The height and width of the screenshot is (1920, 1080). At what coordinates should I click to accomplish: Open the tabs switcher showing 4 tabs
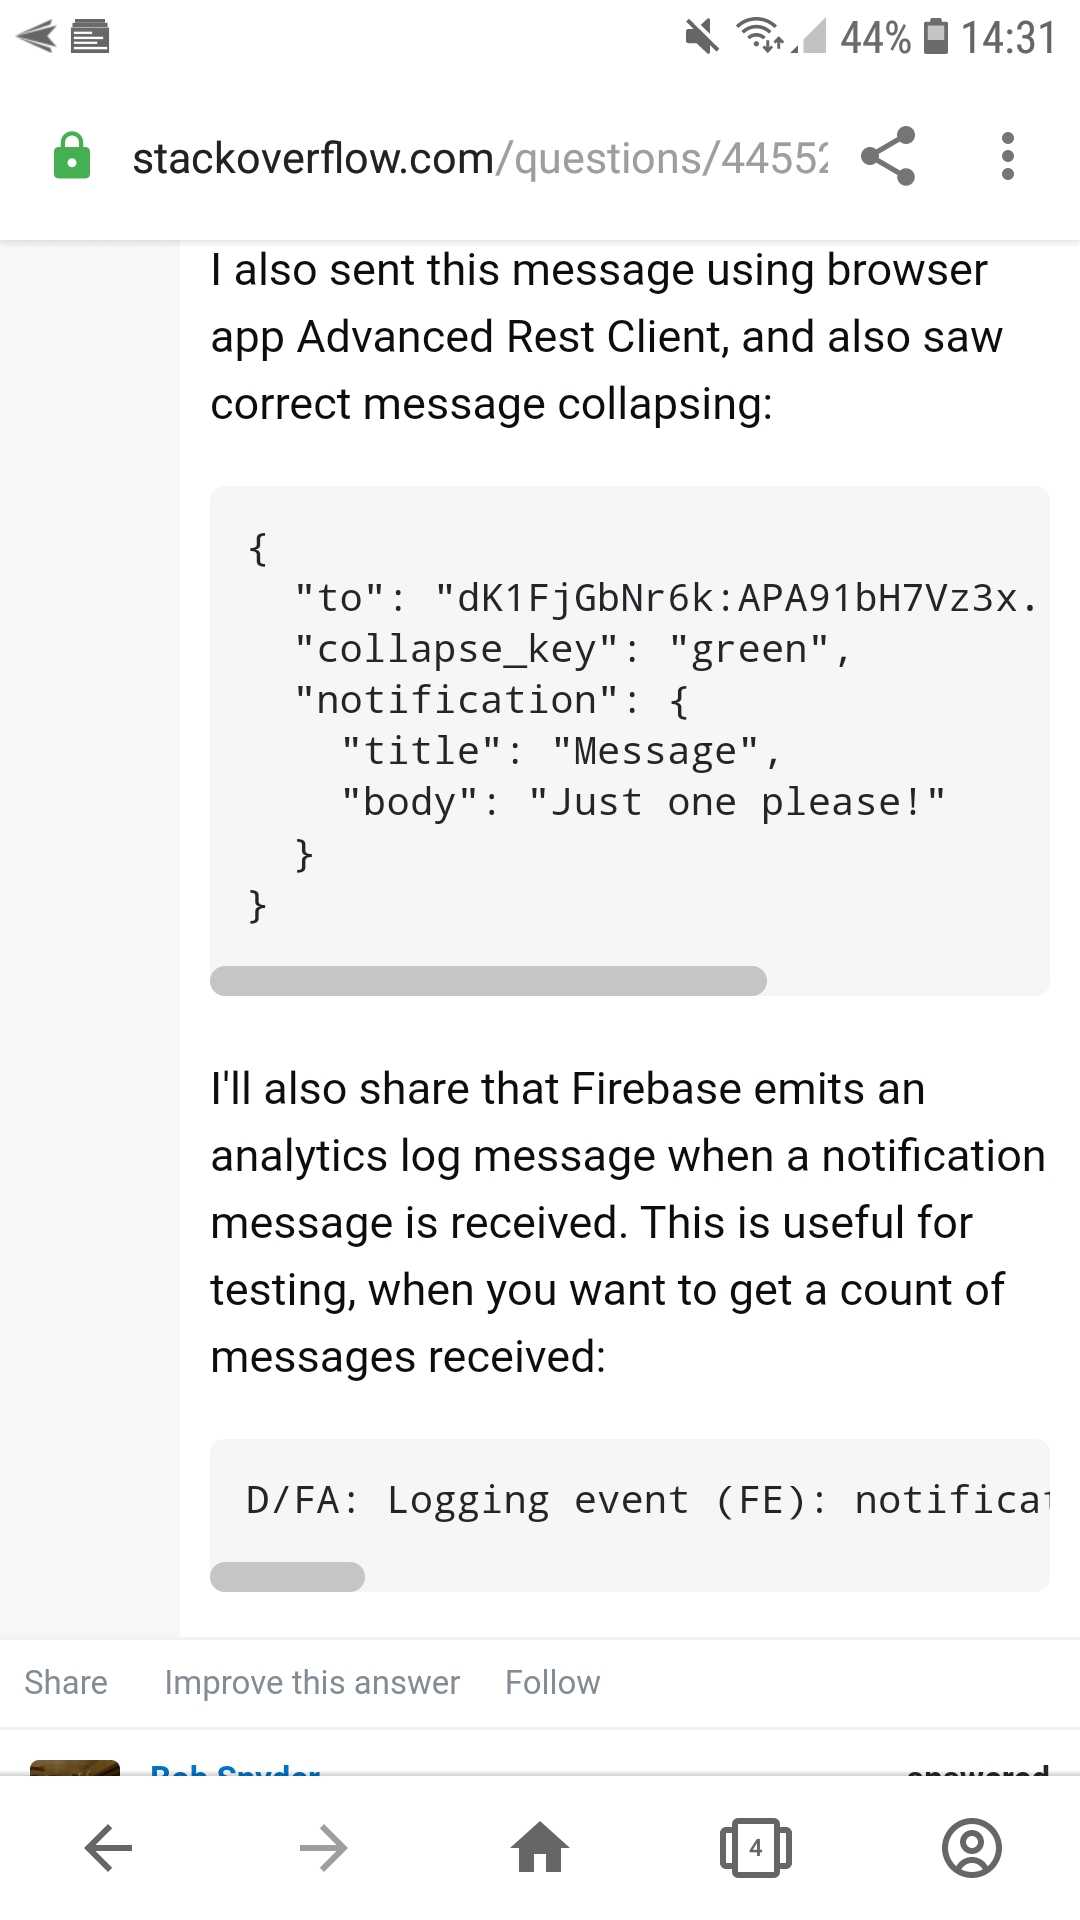click(x=756, y=1847)
